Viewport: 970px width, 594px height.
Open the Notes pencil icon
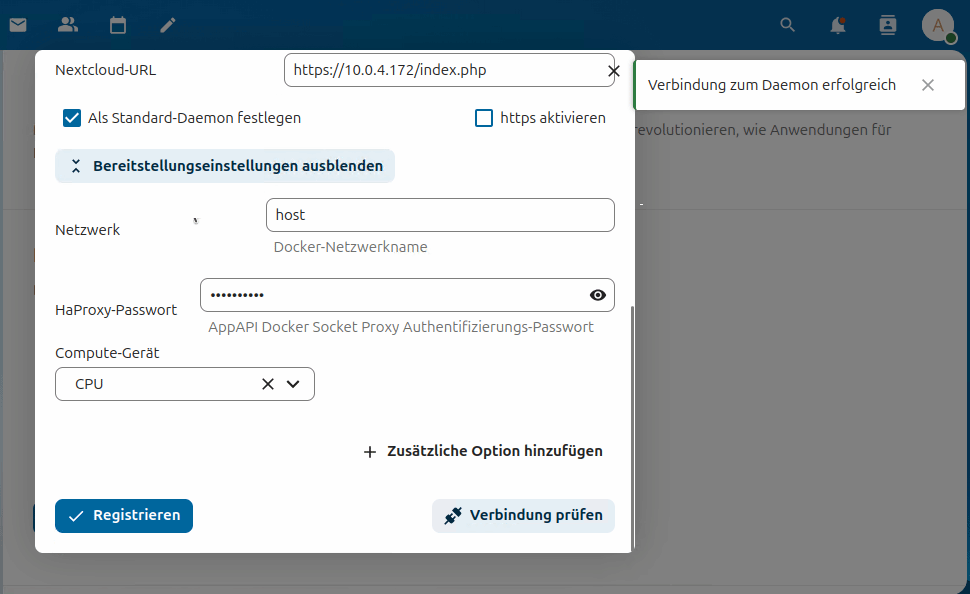(167, 25)
